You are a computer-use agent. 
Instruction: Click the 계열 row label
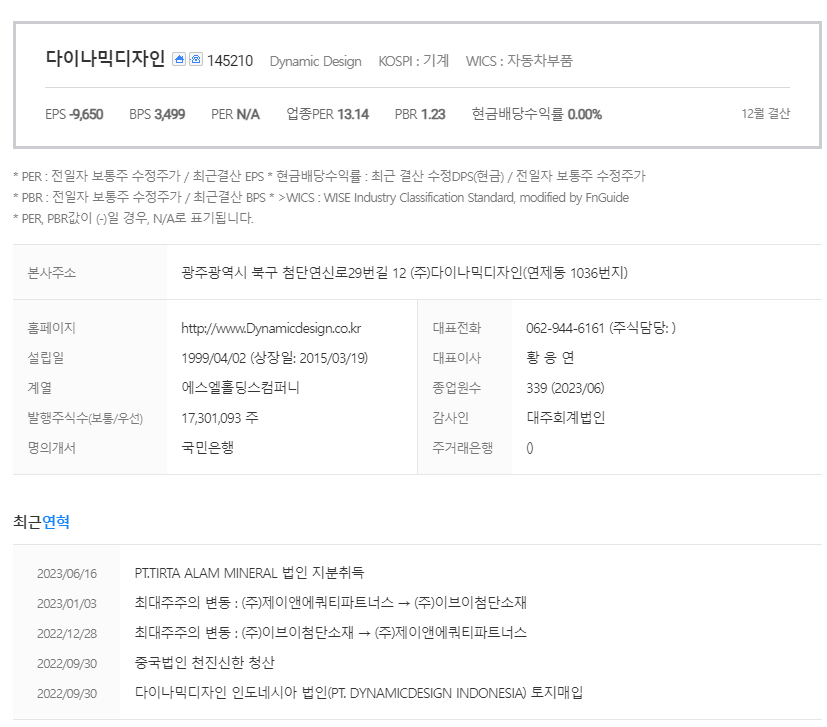[x=40, y=388]
